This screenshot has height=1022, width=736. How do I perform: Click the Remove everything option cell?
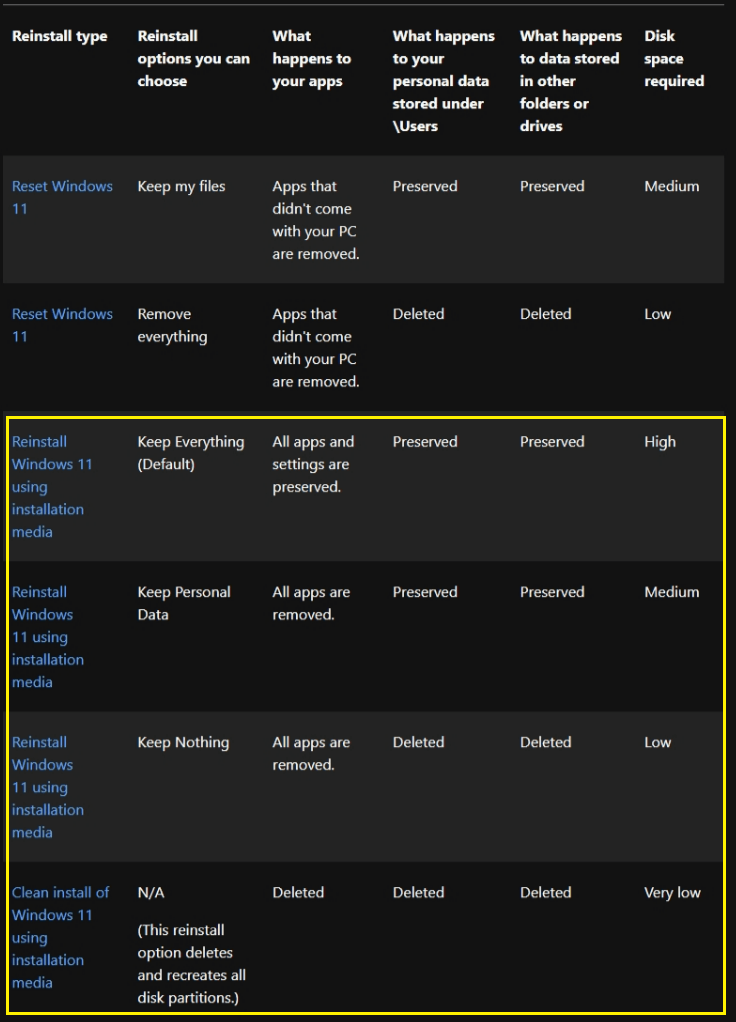pyautogui.click(x=172, y=325)
